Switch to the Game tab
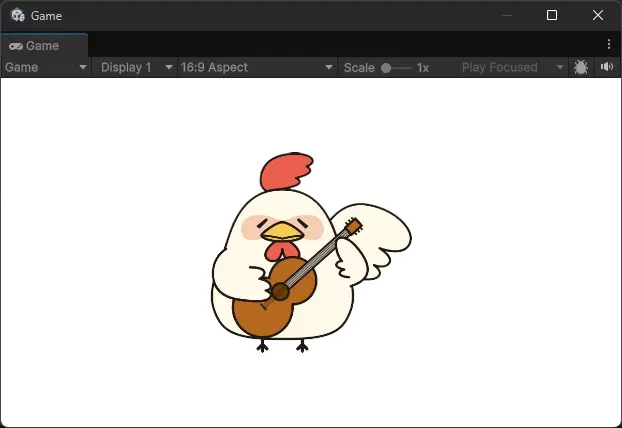 [44, 46]
